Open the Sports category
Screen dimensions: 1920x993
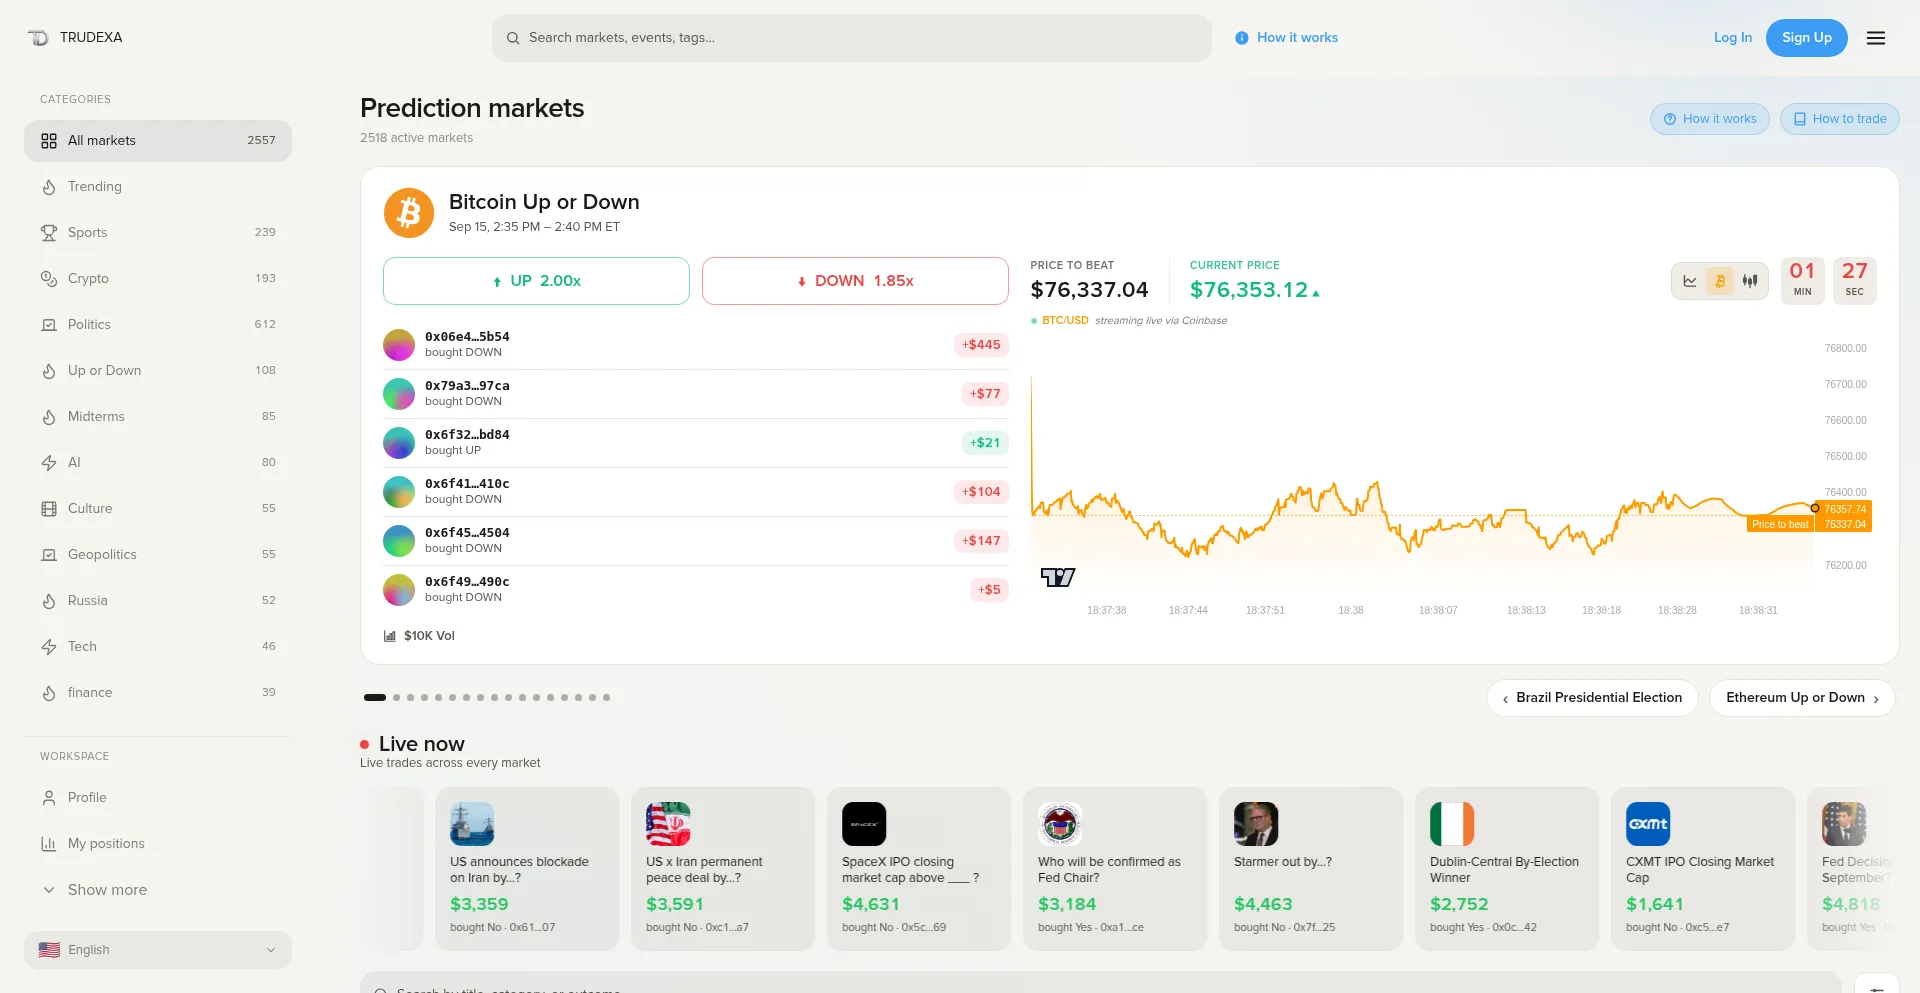tap(158, 233)
